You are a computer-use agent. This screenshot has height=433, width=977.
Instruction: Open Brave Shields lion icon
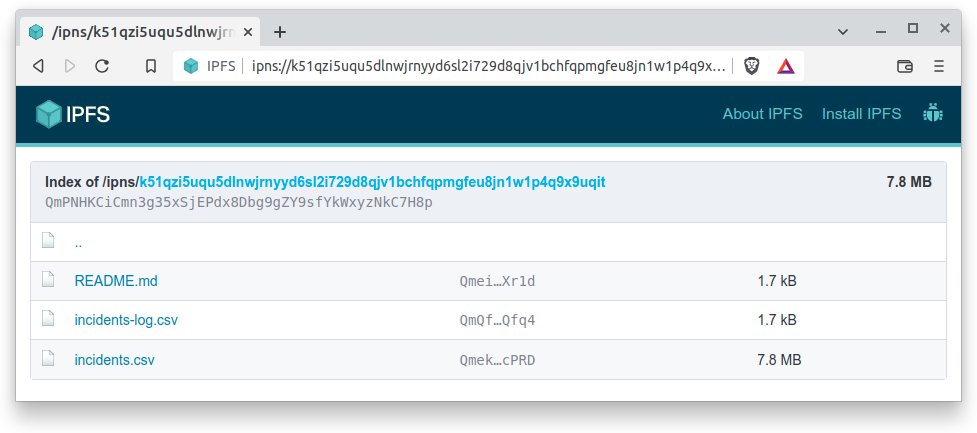752,66
